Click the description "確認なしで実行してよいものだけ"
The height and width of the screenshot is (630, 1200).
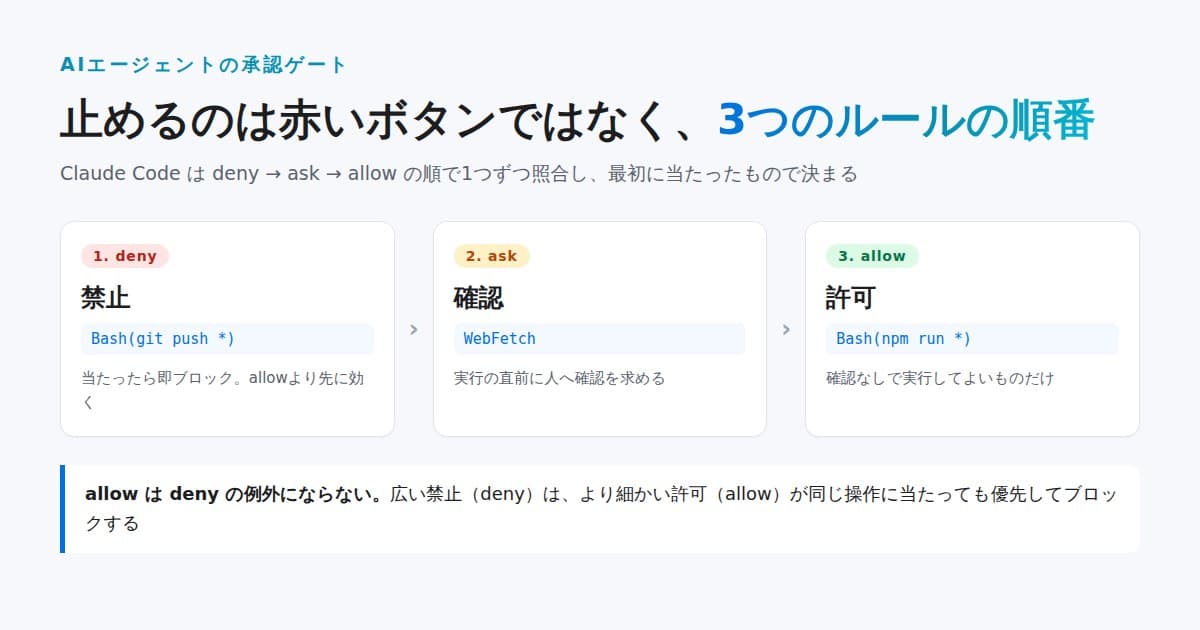[x=940, y=379]
